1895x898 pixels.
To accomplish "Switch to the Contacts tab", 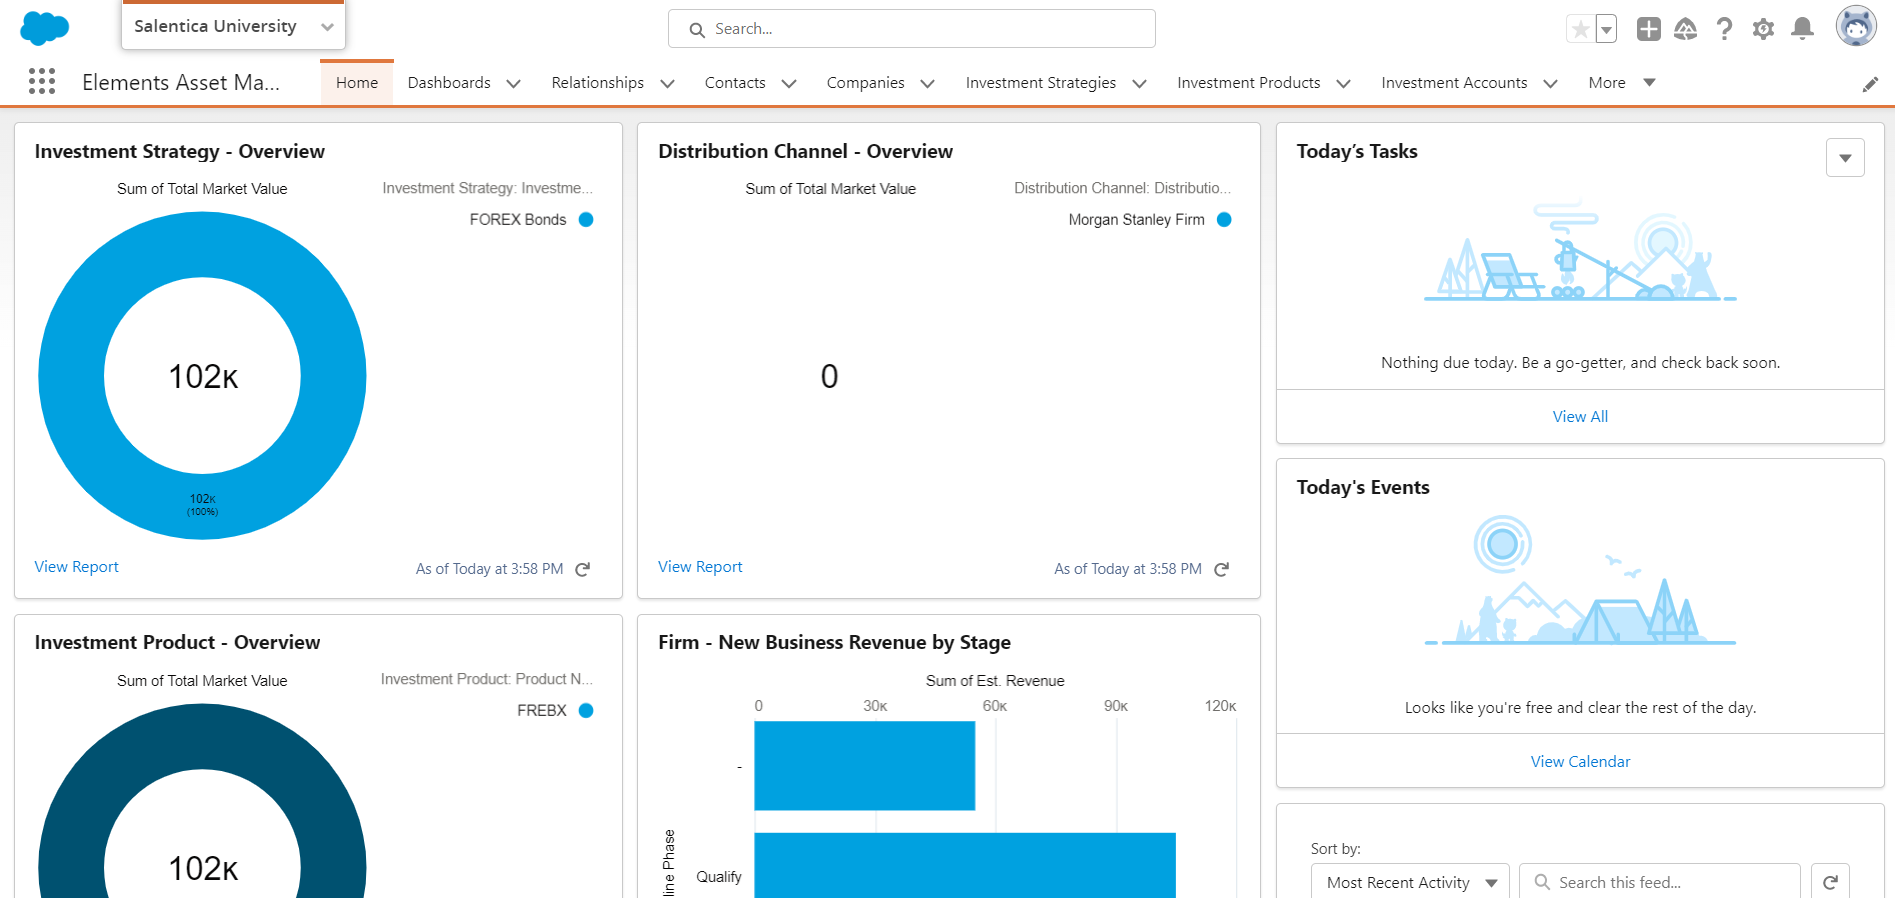I will tap(735, 83).
